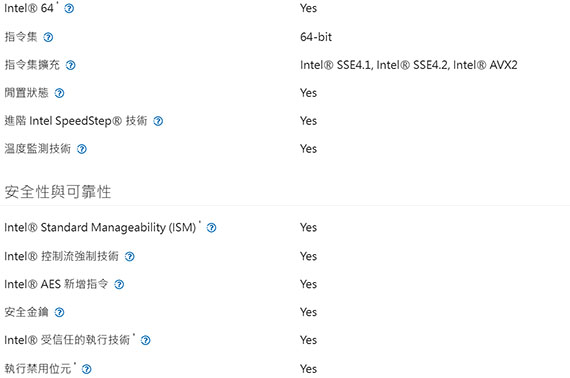Click help icon beside Intel Standard Manageability (ISM)
This screenshot has height=378, width=570.
click(211, 228)
